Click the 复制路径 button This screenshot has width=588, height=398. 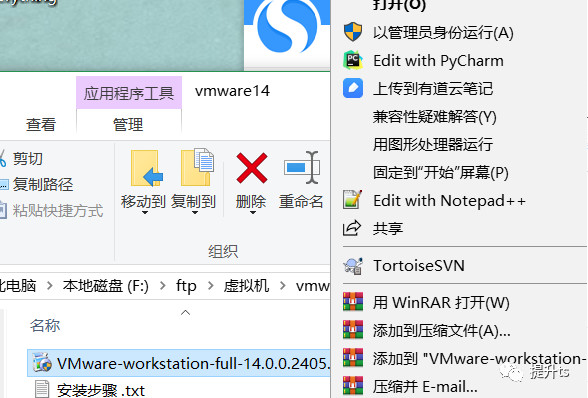coord(36,184)
